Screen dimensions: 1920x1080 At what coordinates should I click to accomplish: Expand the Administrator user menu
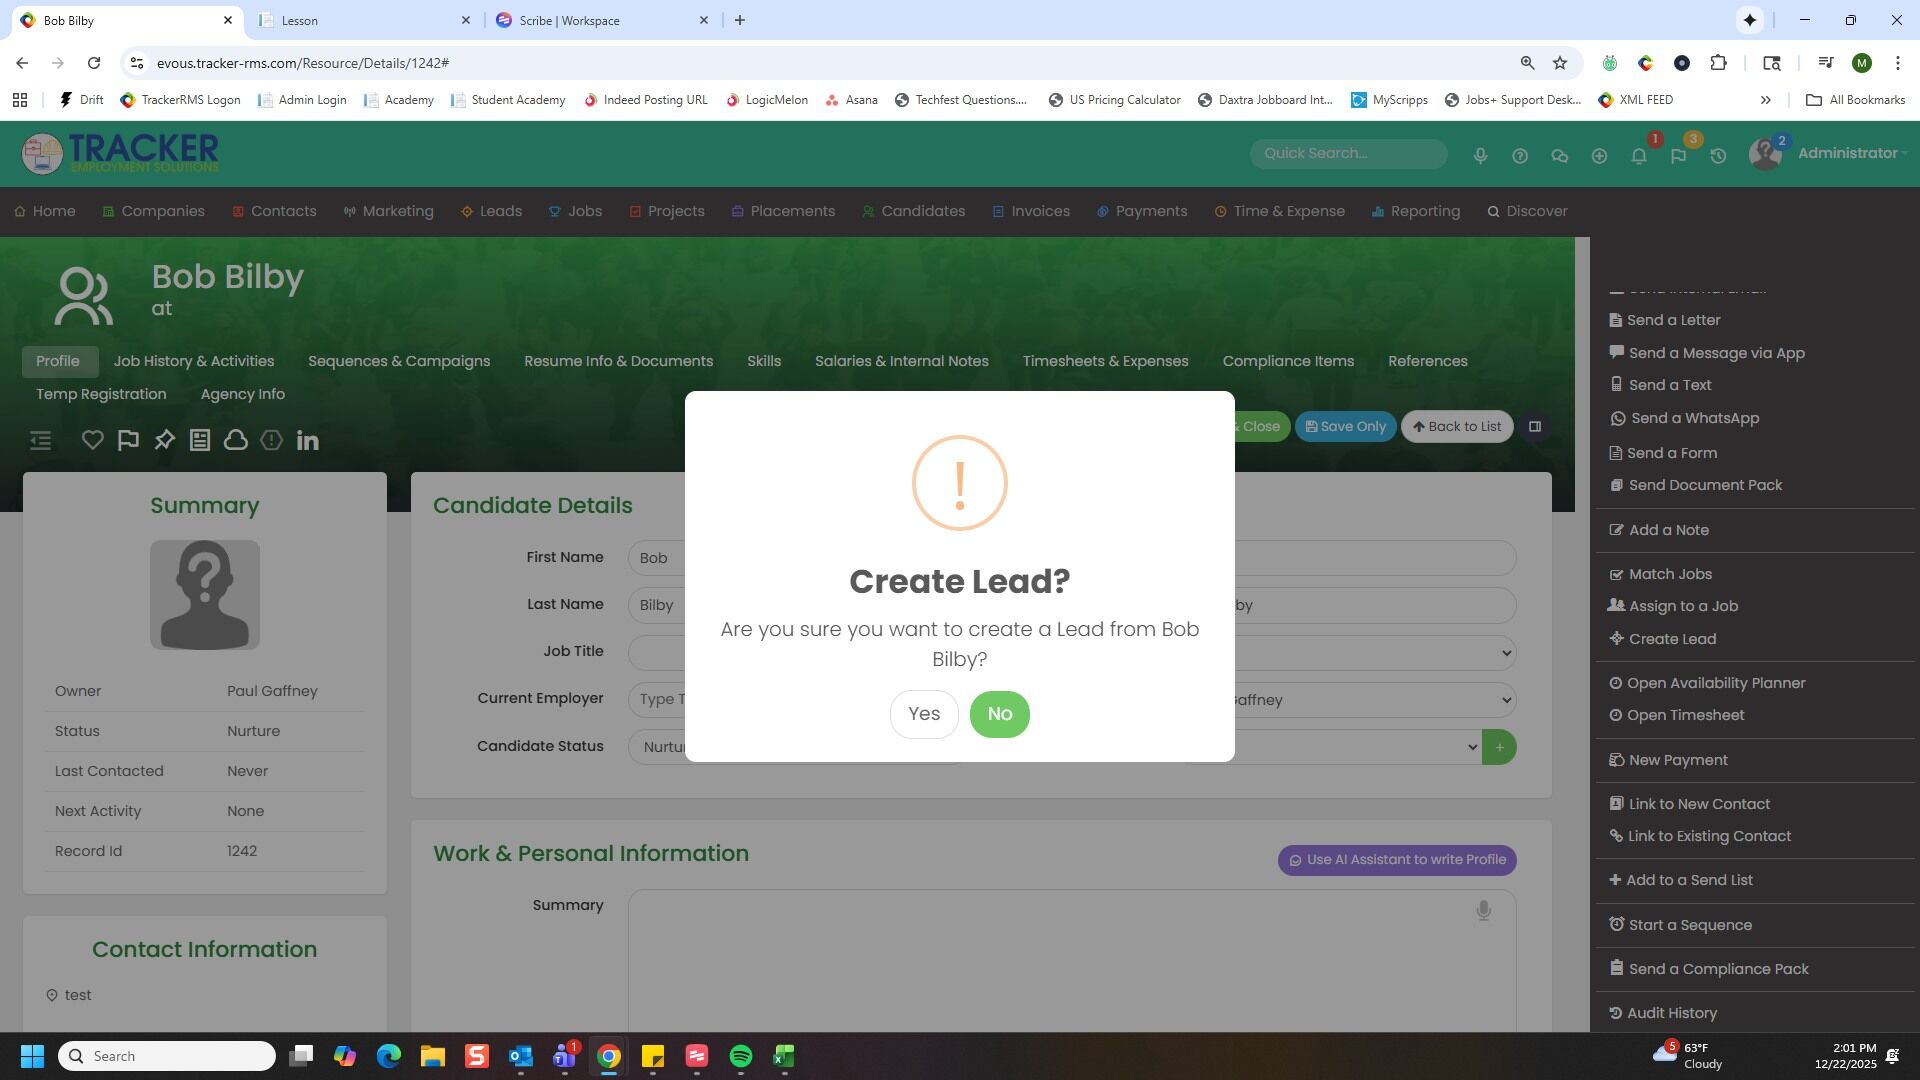point(1847,153)
